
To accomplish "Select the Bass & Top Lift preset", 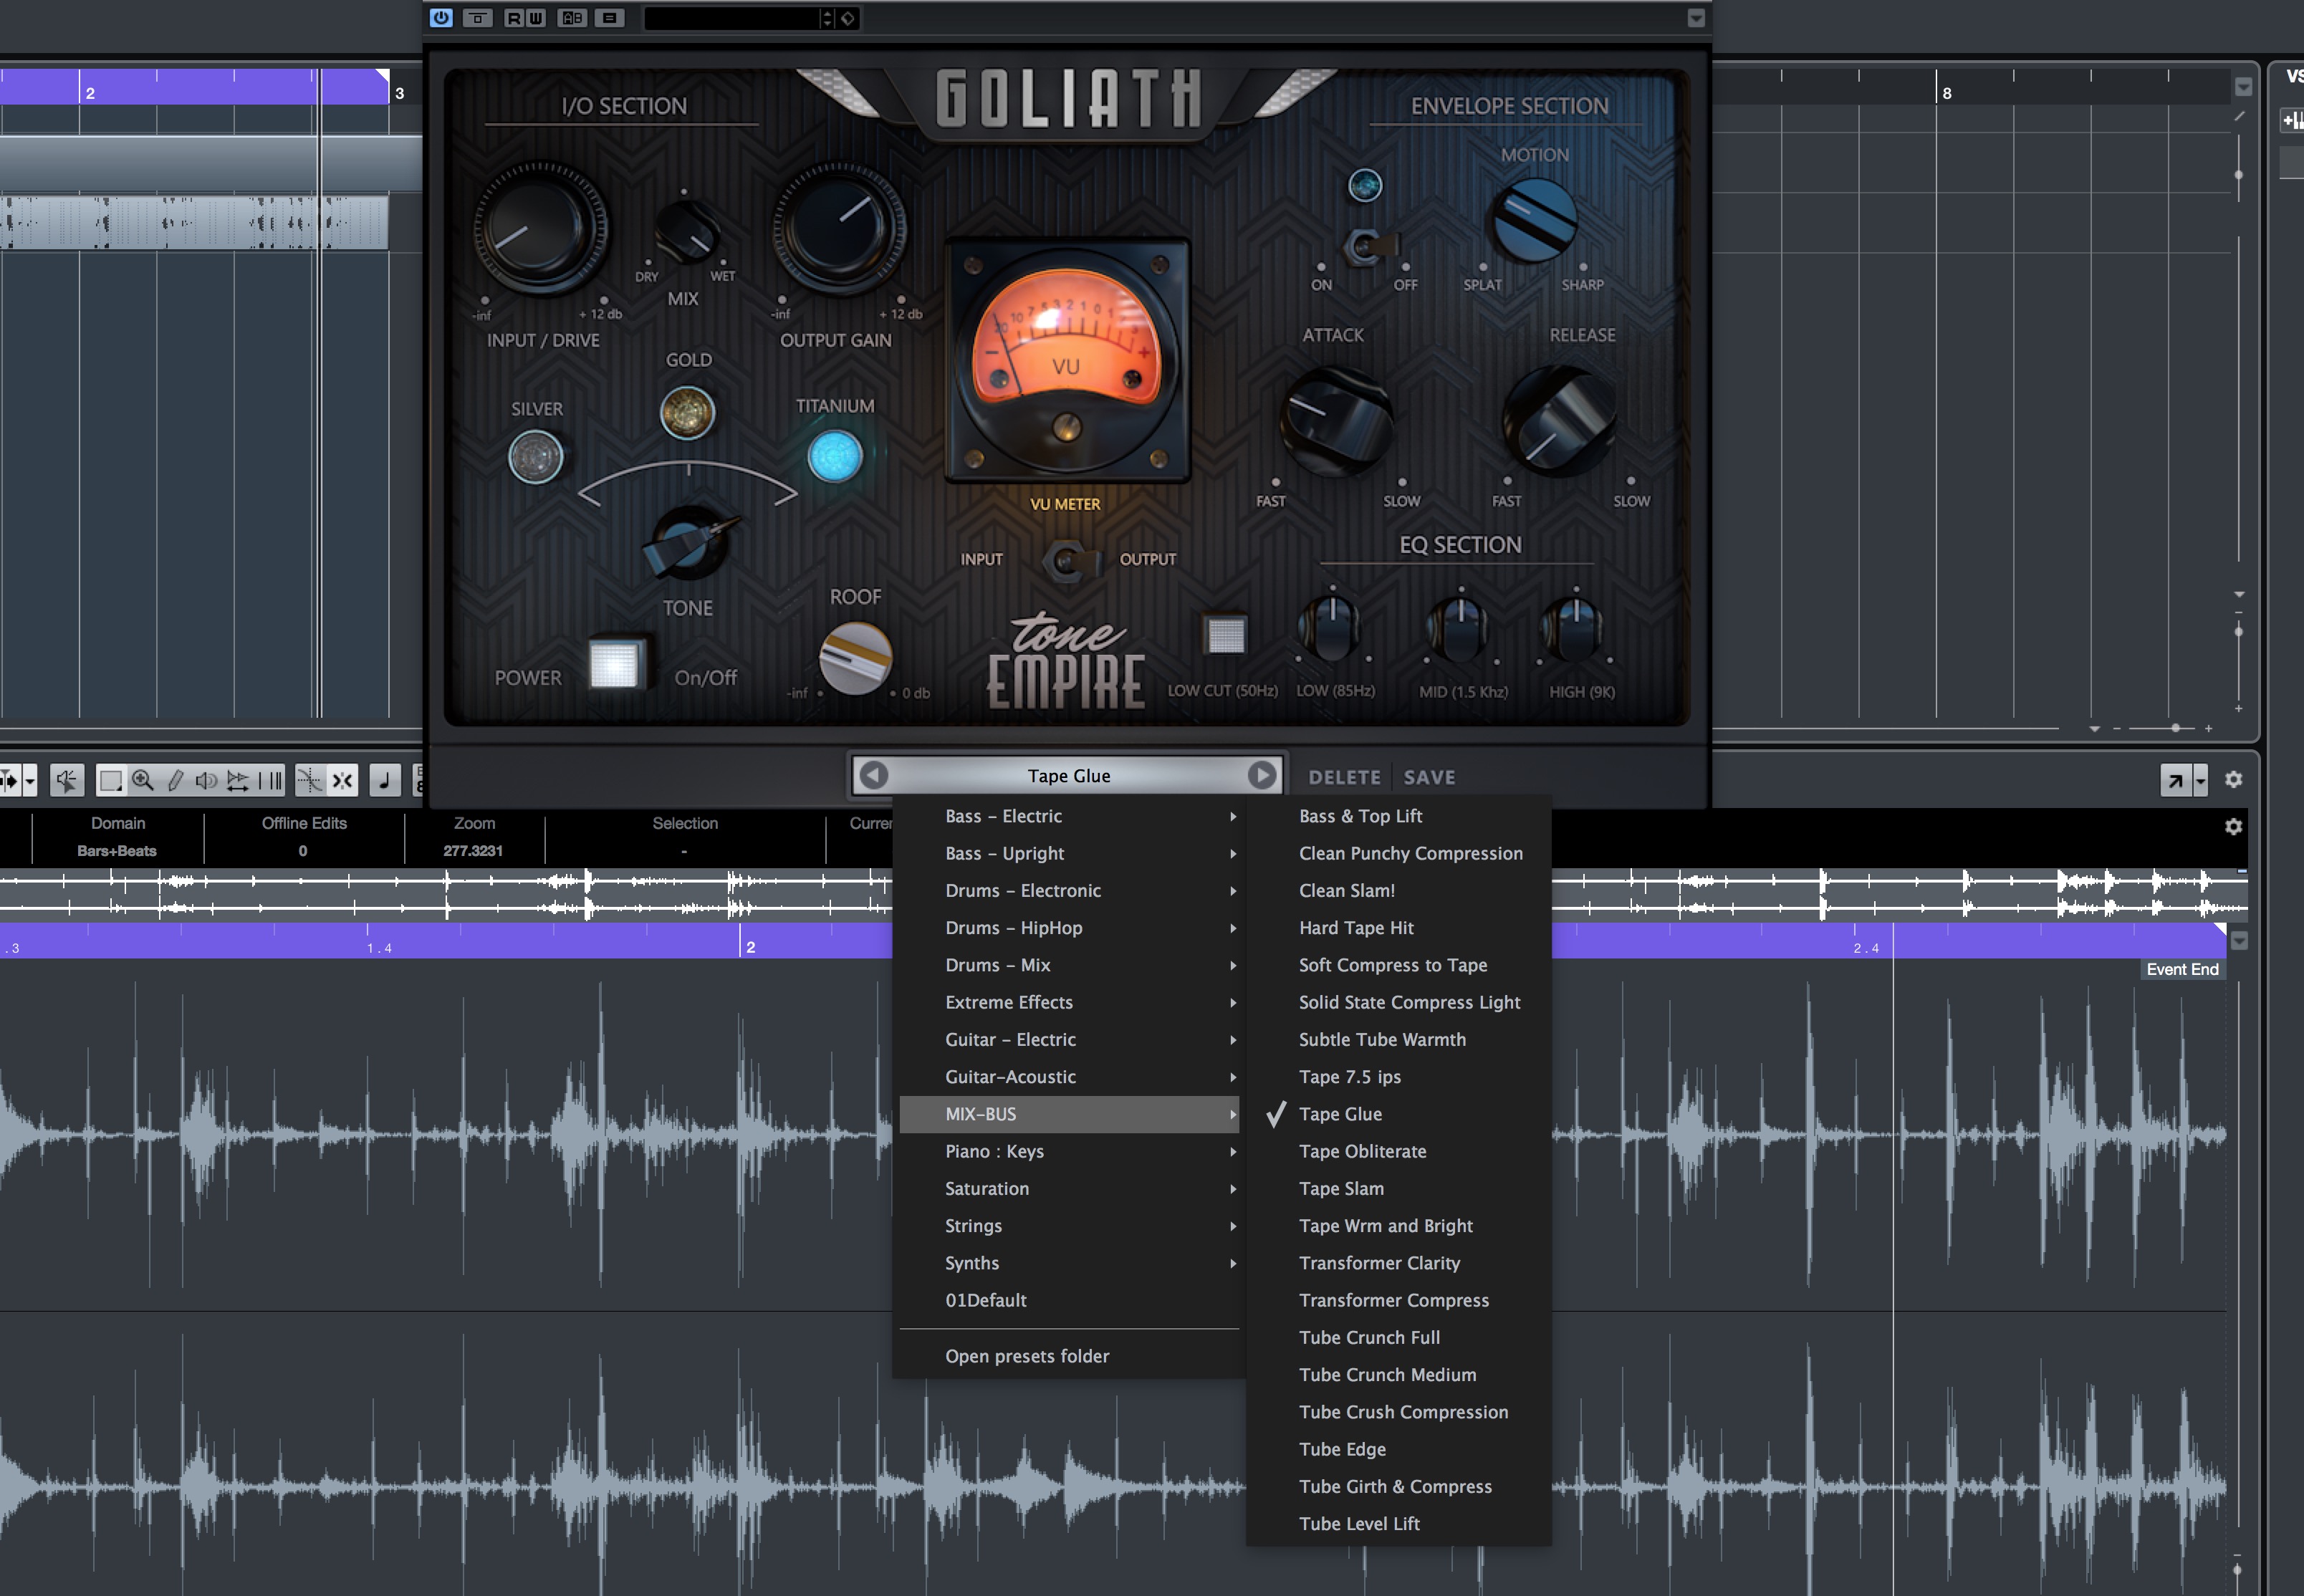I will [x=1399, y=816].
